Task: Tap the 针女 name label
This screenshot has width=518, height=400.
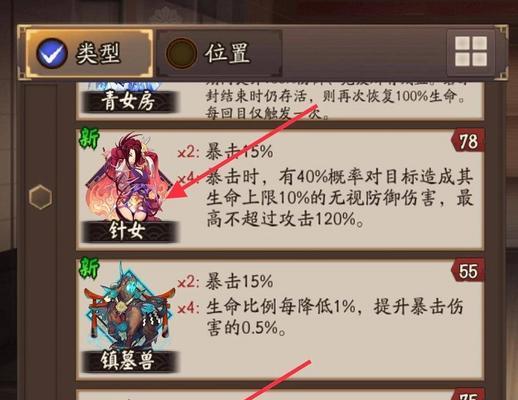Action: tap(129, 231)
